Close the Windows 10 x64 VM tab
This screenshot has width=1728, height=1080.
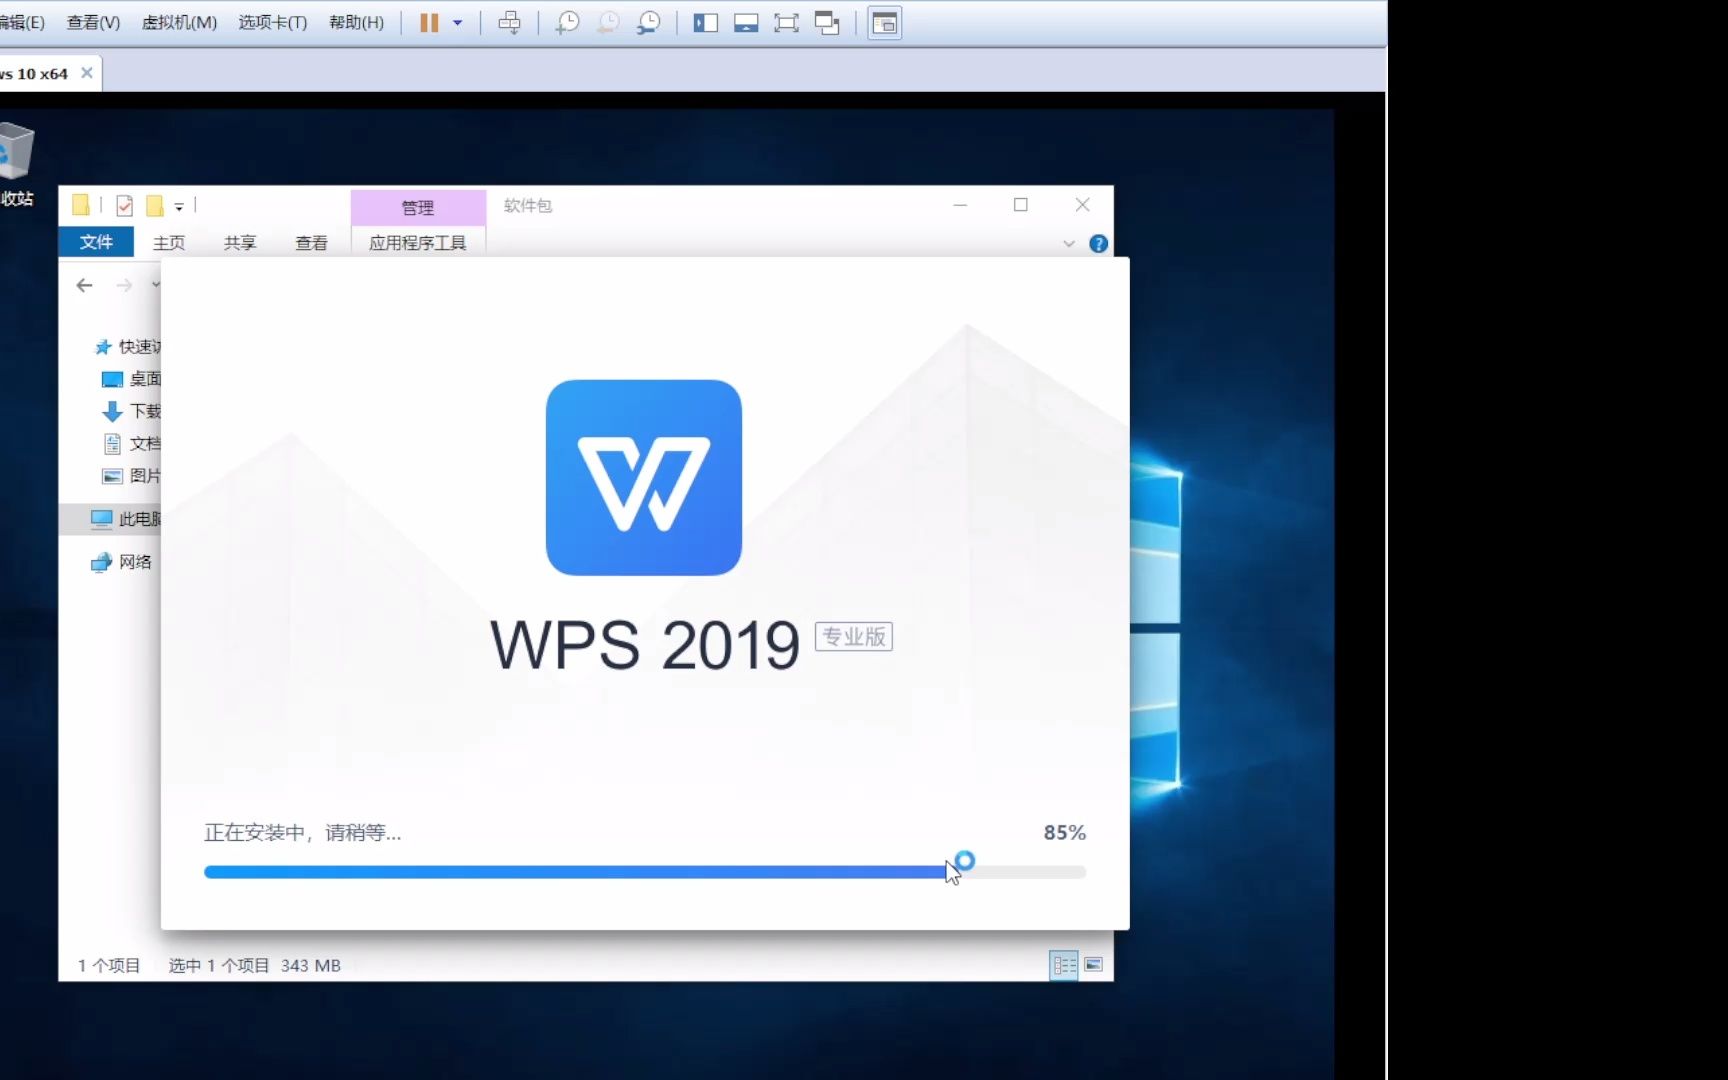(x=86, y=72)
